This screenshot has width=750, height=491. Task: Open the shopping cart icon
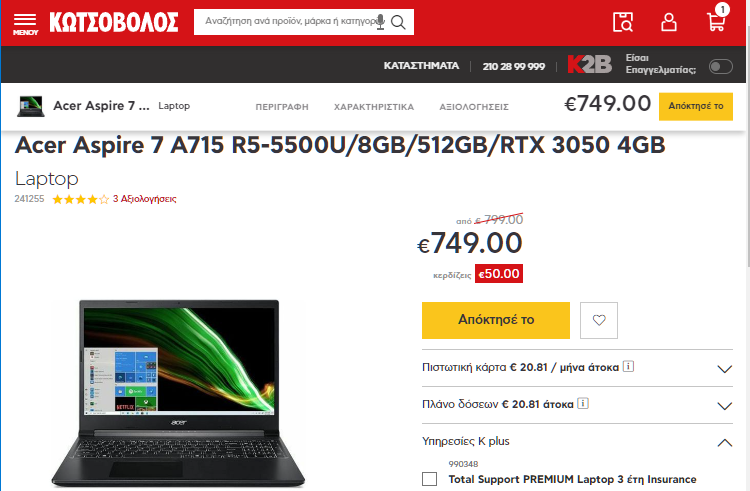[717, 19]
